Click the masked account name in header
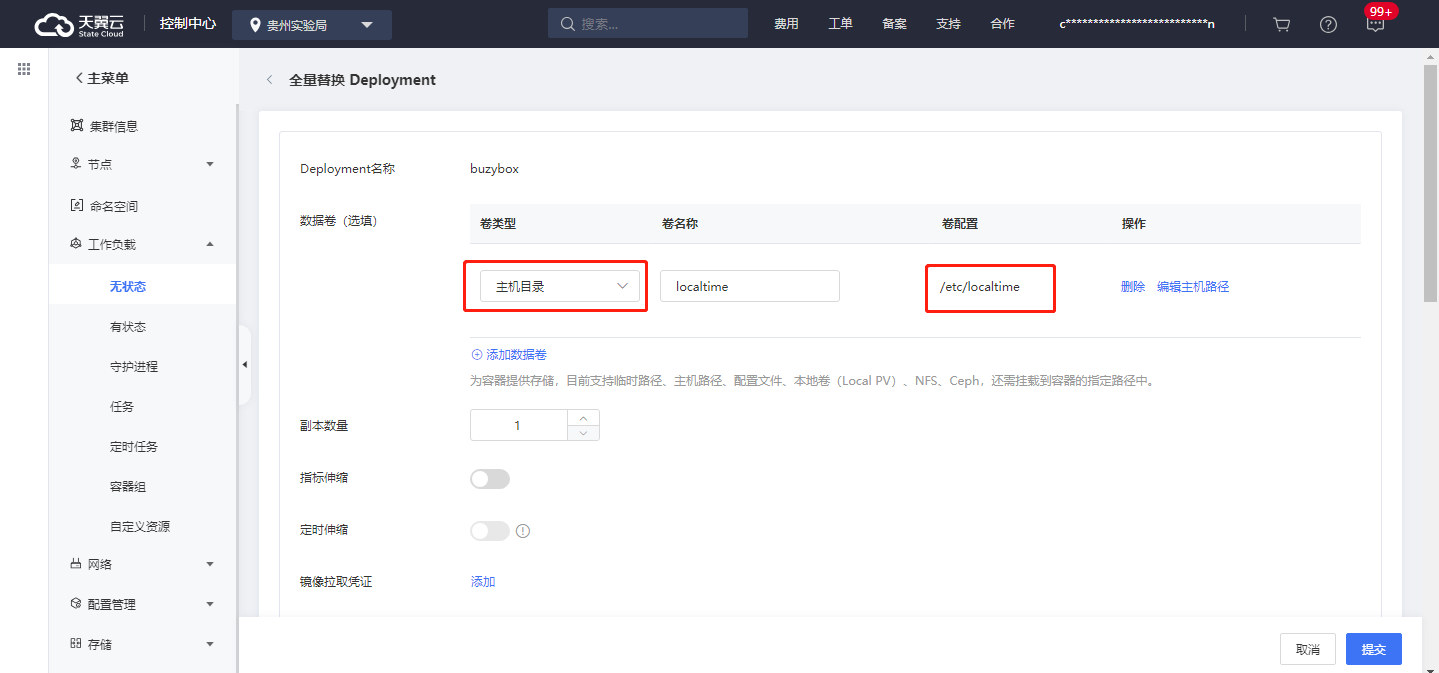This screenshot has width=1439, height=673. tap(1137, 24)
